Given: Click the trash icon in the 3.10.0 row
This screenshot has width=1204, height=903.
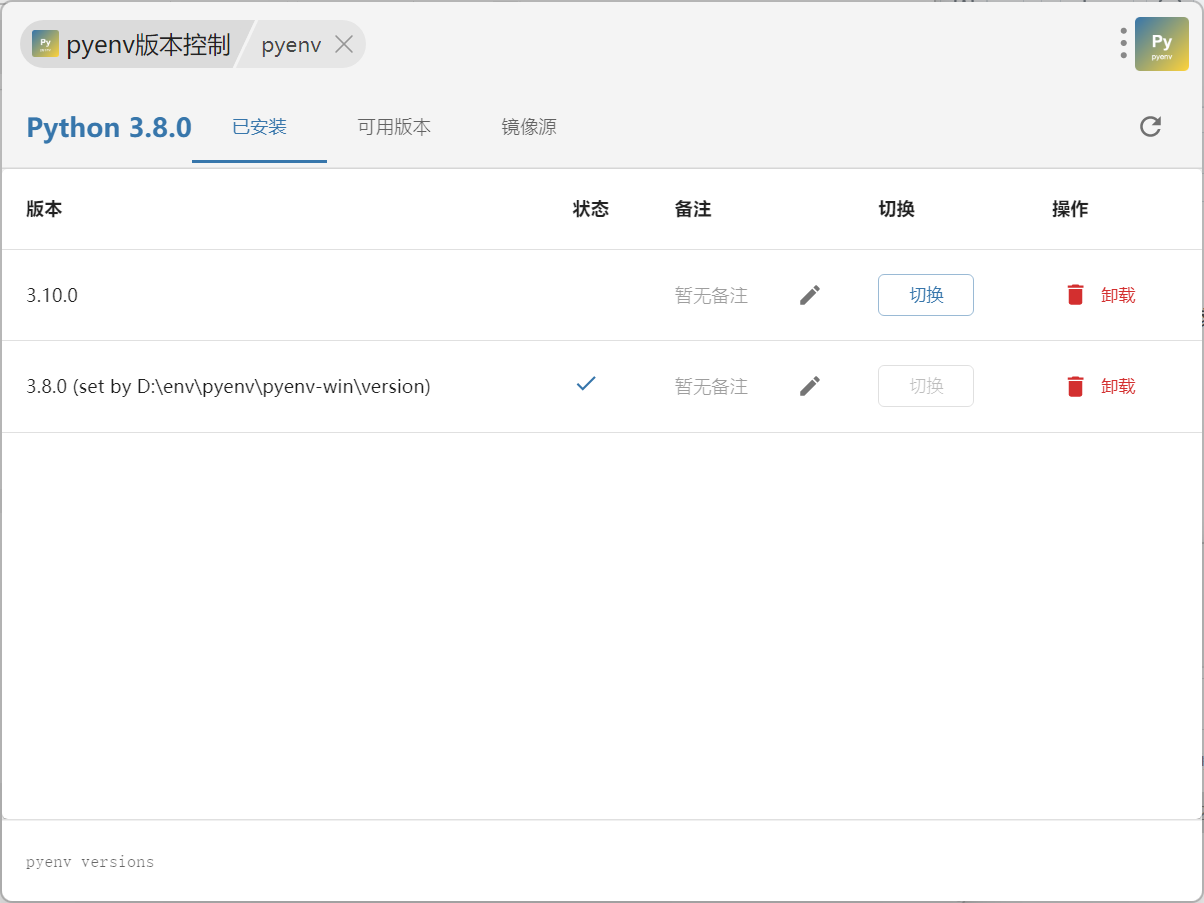Looking at the screenshot, I should click(1075, 295).
